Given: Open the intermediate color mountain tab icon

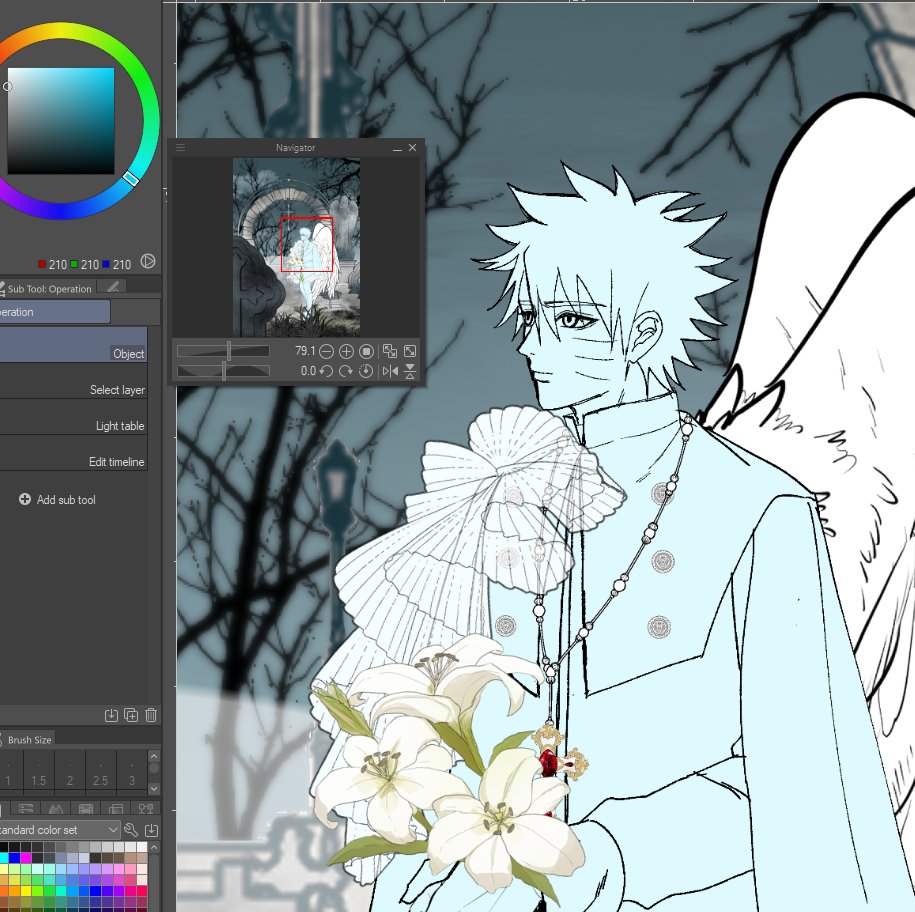Looking at the screenshot, I should point(56,809).
